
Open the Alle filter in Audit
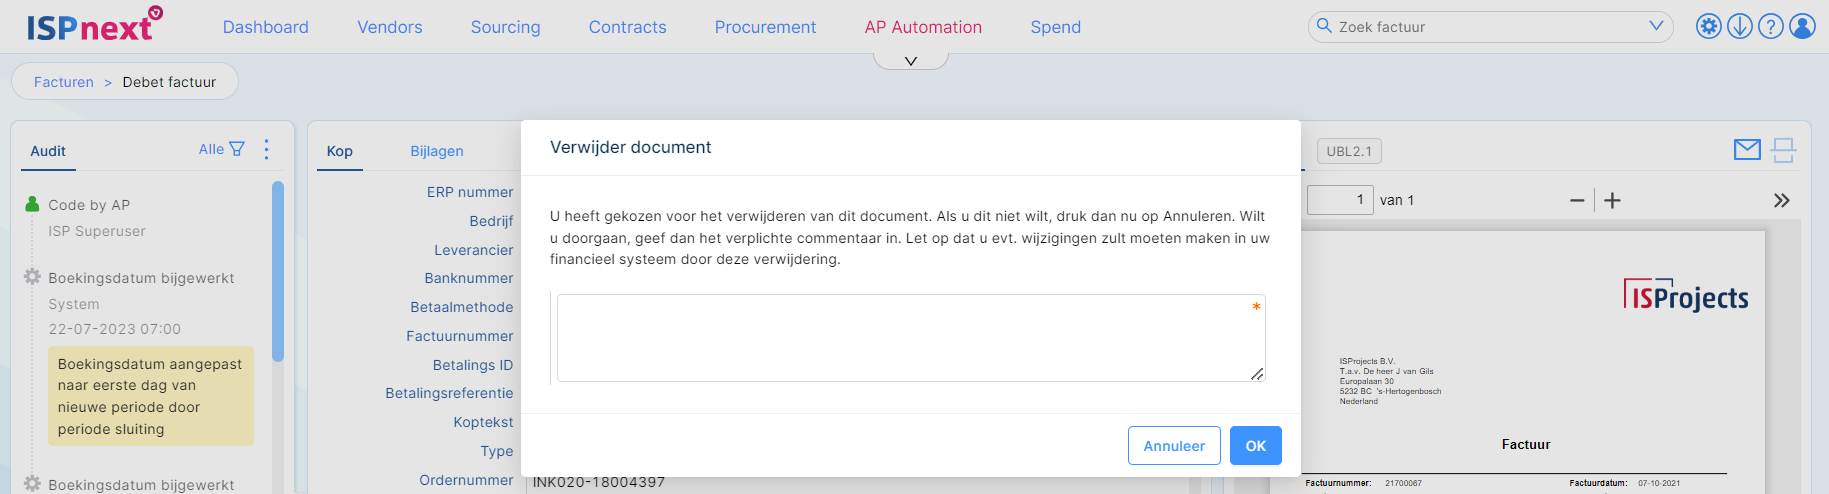222,149
